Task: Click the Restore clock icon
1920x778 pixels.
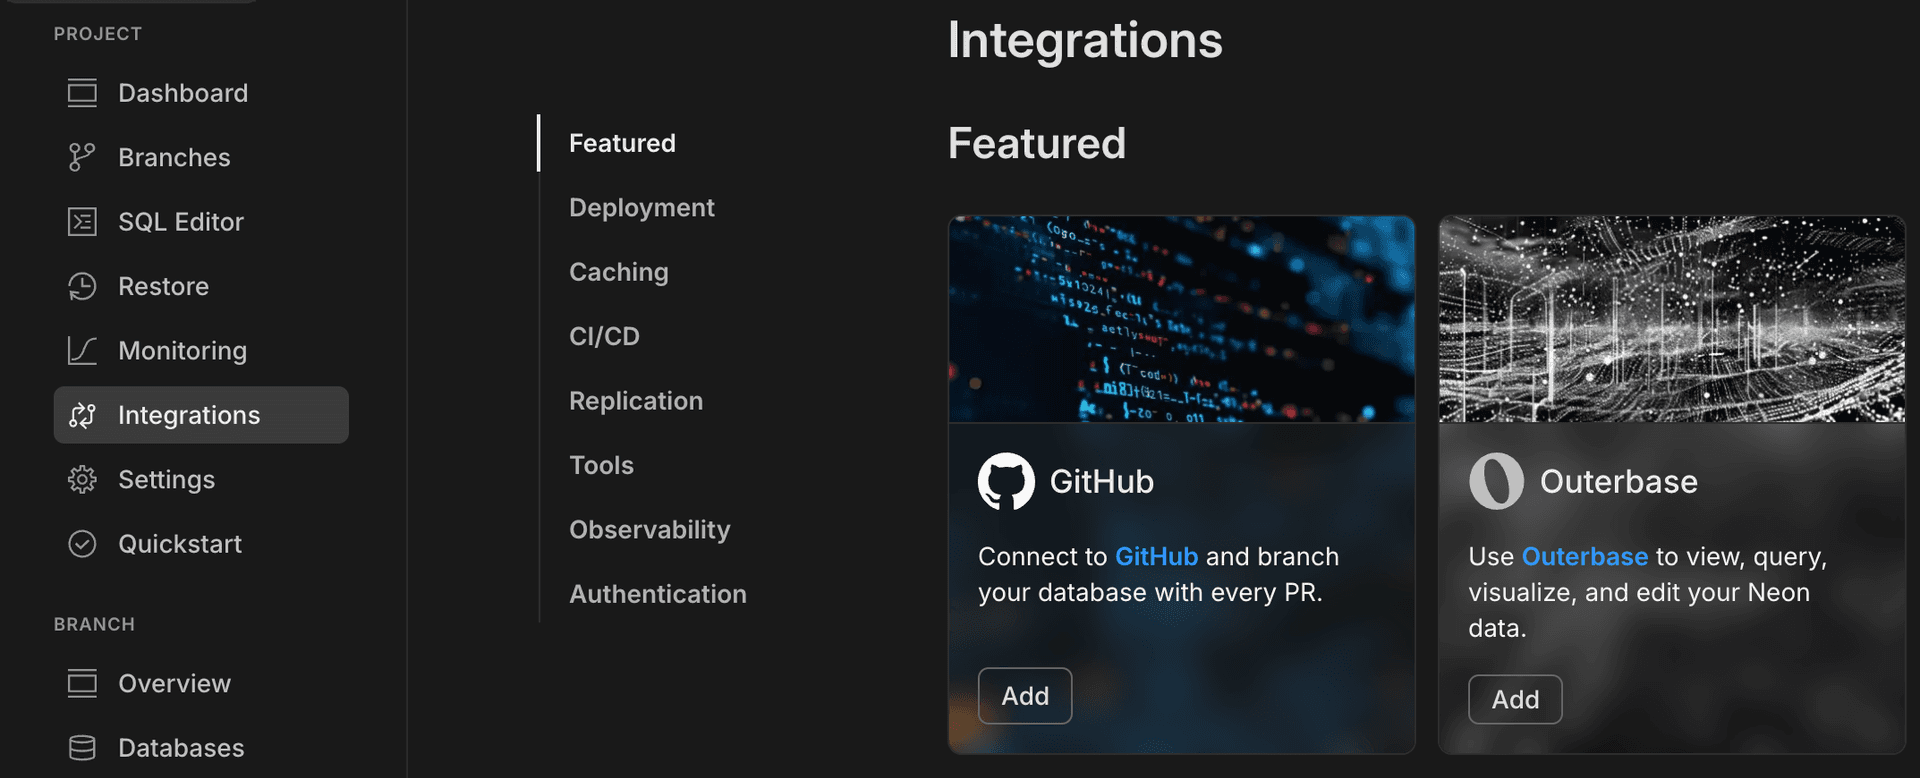Action: pyautogui.click(x=82, y=286)
